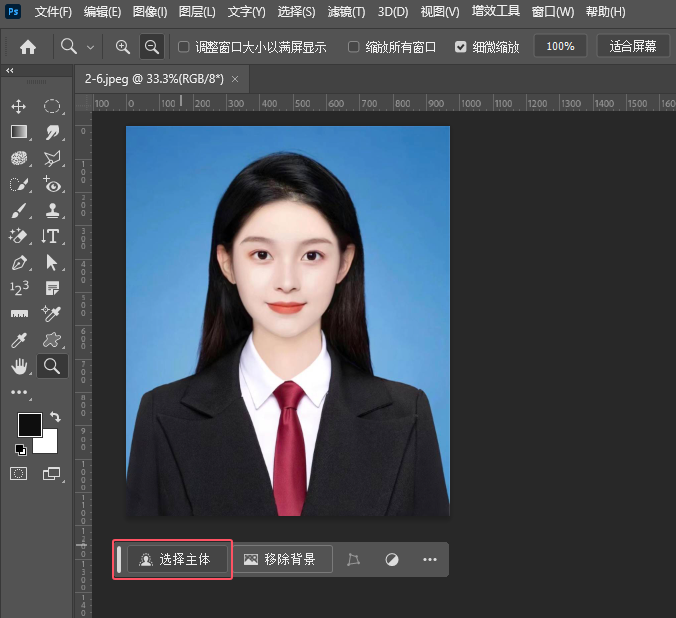Select the Gradient tool
The width and height of the screenshot is (676, 618).
19,132
